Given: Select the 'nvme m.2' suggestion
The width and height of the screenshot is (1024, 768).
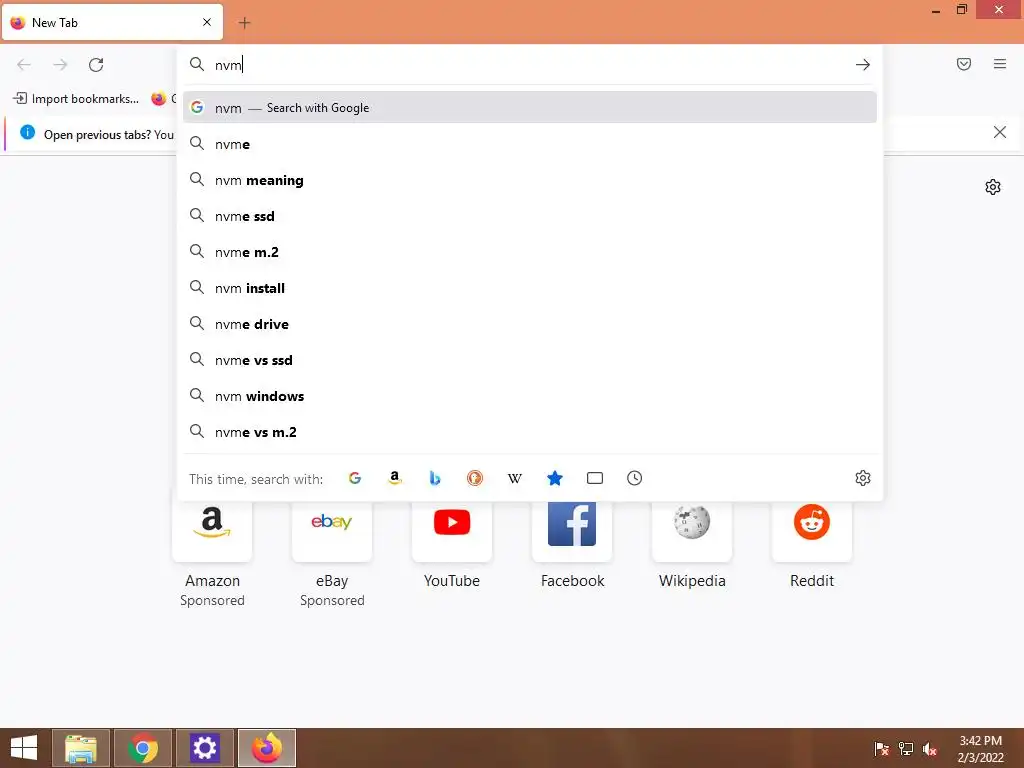Looking at the screenshot, I should (530, 251).
